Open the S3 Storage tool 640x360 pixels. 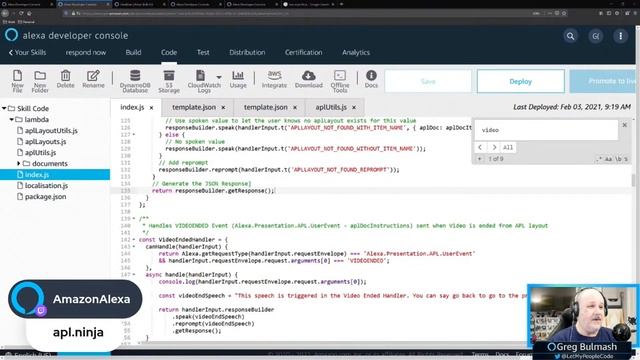coord(169,81)
